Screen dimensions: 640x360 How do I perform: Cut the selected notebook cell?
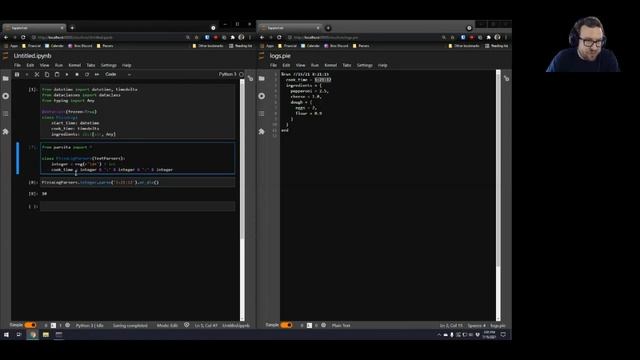click(x=37, y=75)
